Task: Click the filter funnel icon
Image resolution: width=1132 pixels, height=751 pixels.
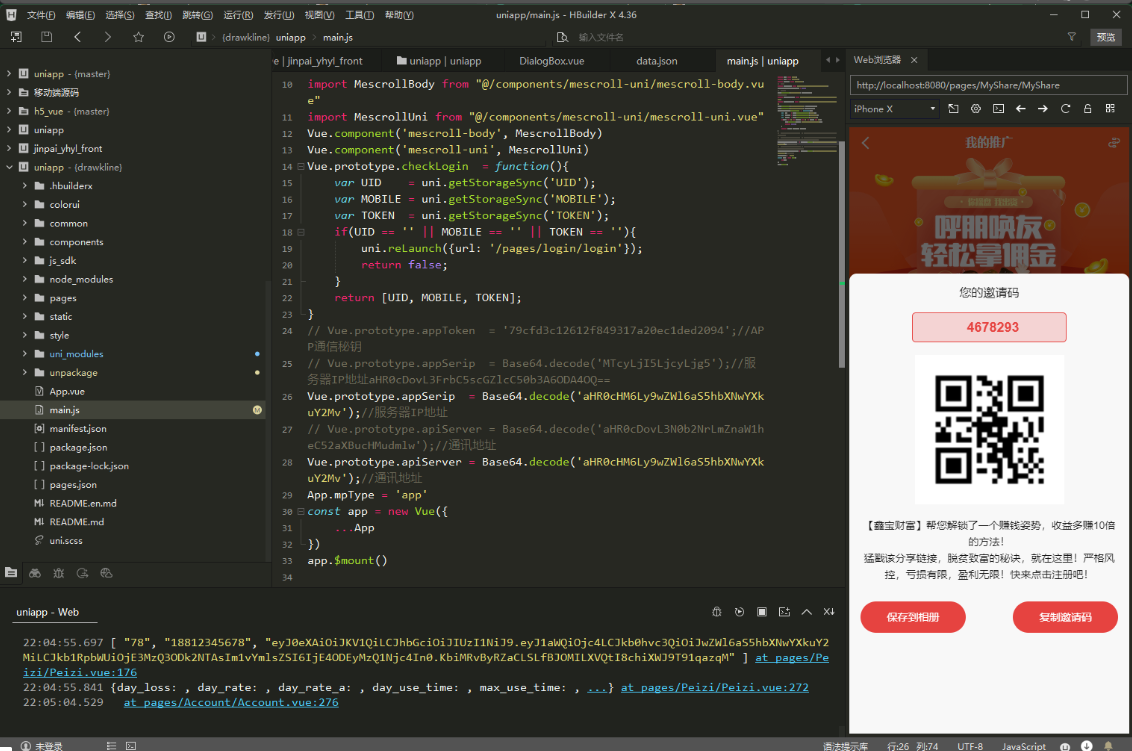Action: [1071, 37]
